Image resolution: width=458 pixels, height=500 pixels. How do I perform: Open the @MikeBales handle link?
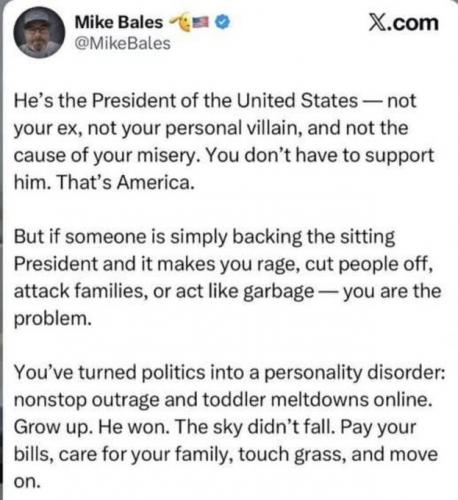click(x=123, y=44)
